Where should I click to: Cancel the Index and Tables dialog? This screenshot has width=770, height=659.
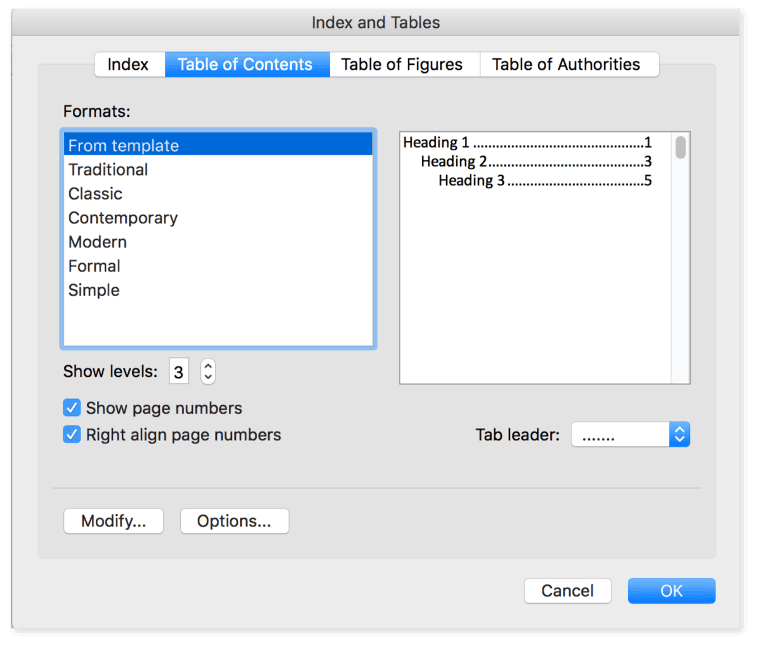(567, 591)
